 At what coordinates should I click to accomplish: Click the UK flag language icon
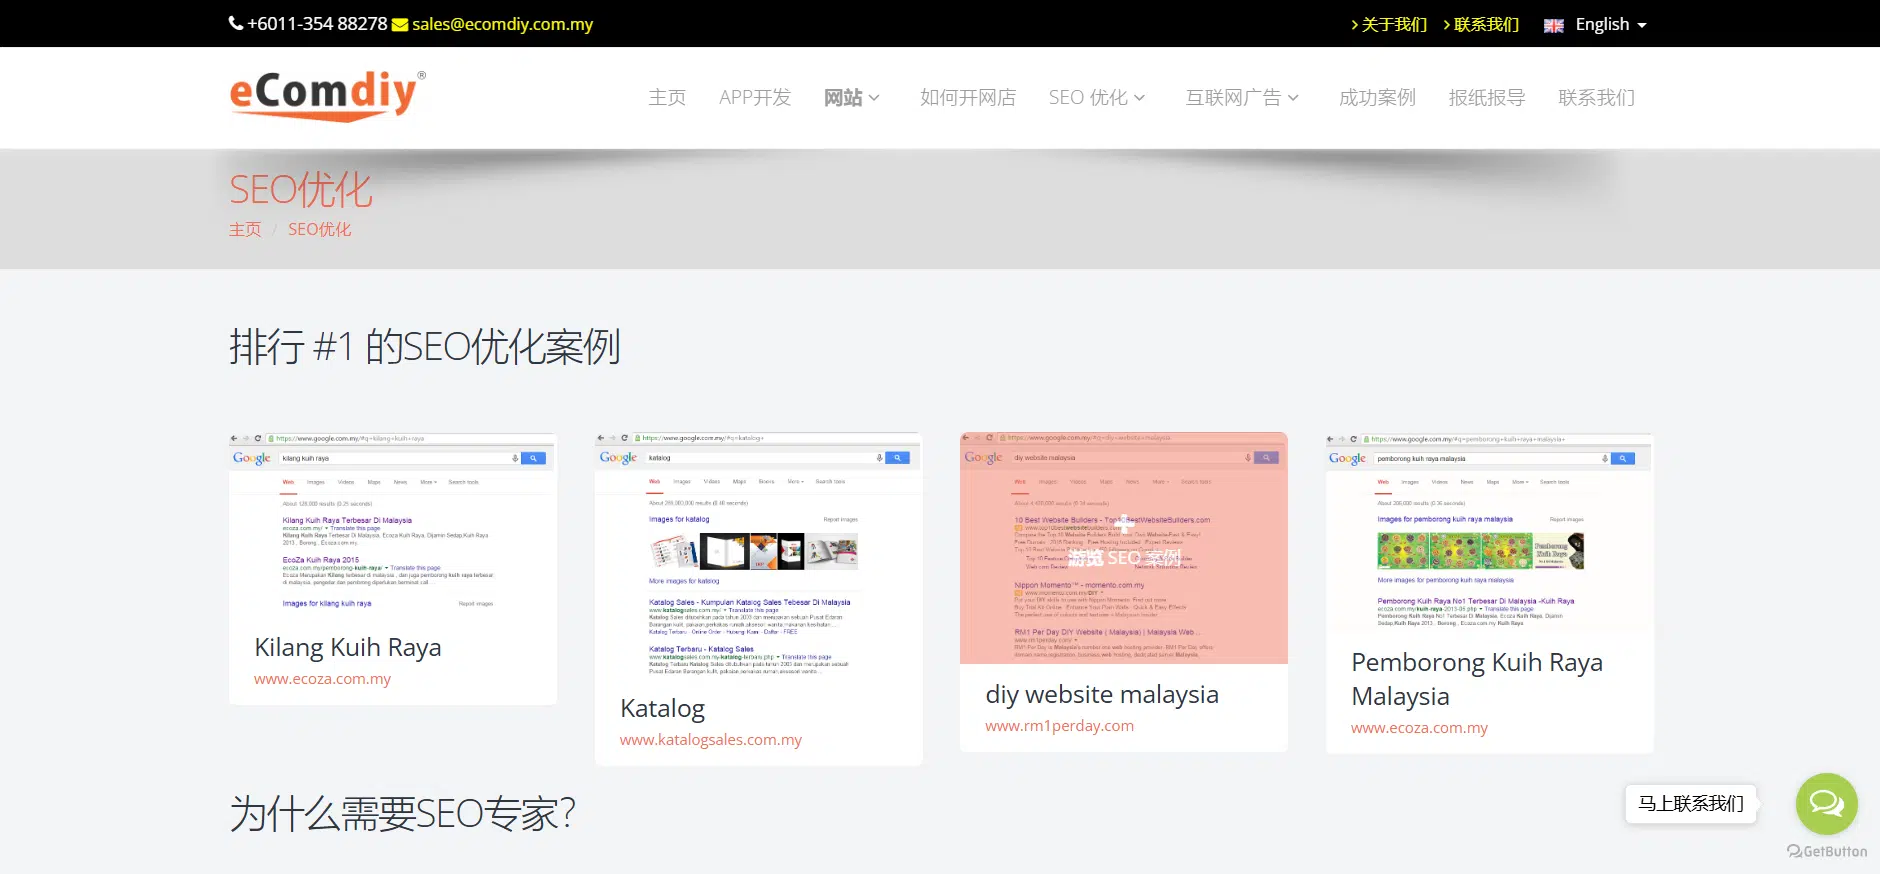[1553, 25]
